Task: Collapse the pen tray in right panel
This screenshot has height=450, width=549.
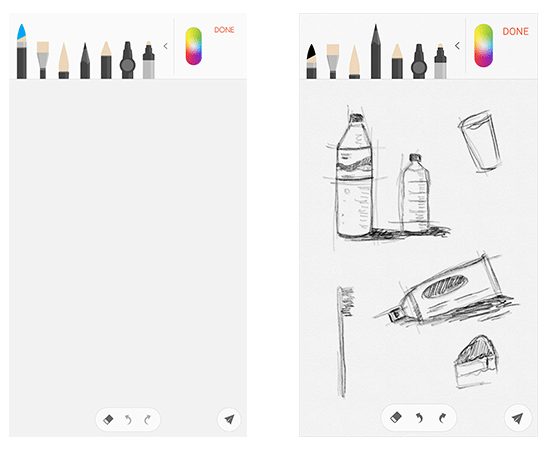Action: (x=457, y=46)
